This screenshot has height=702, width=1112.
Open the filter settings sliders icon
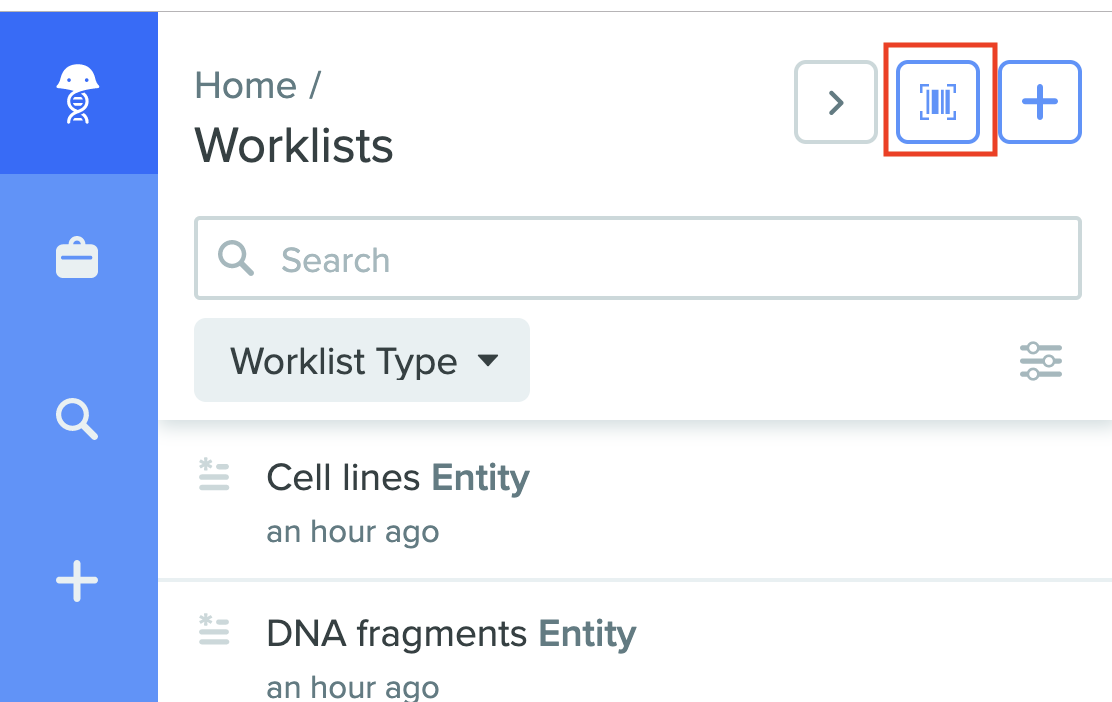click(x=1040, y=361)
